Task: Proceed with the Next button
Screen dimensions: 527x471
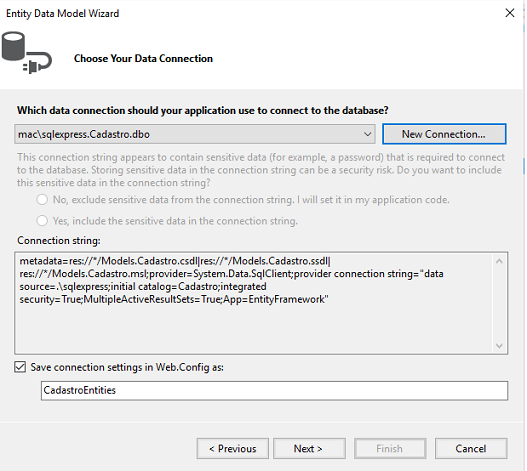Action: tap(309, 448)
